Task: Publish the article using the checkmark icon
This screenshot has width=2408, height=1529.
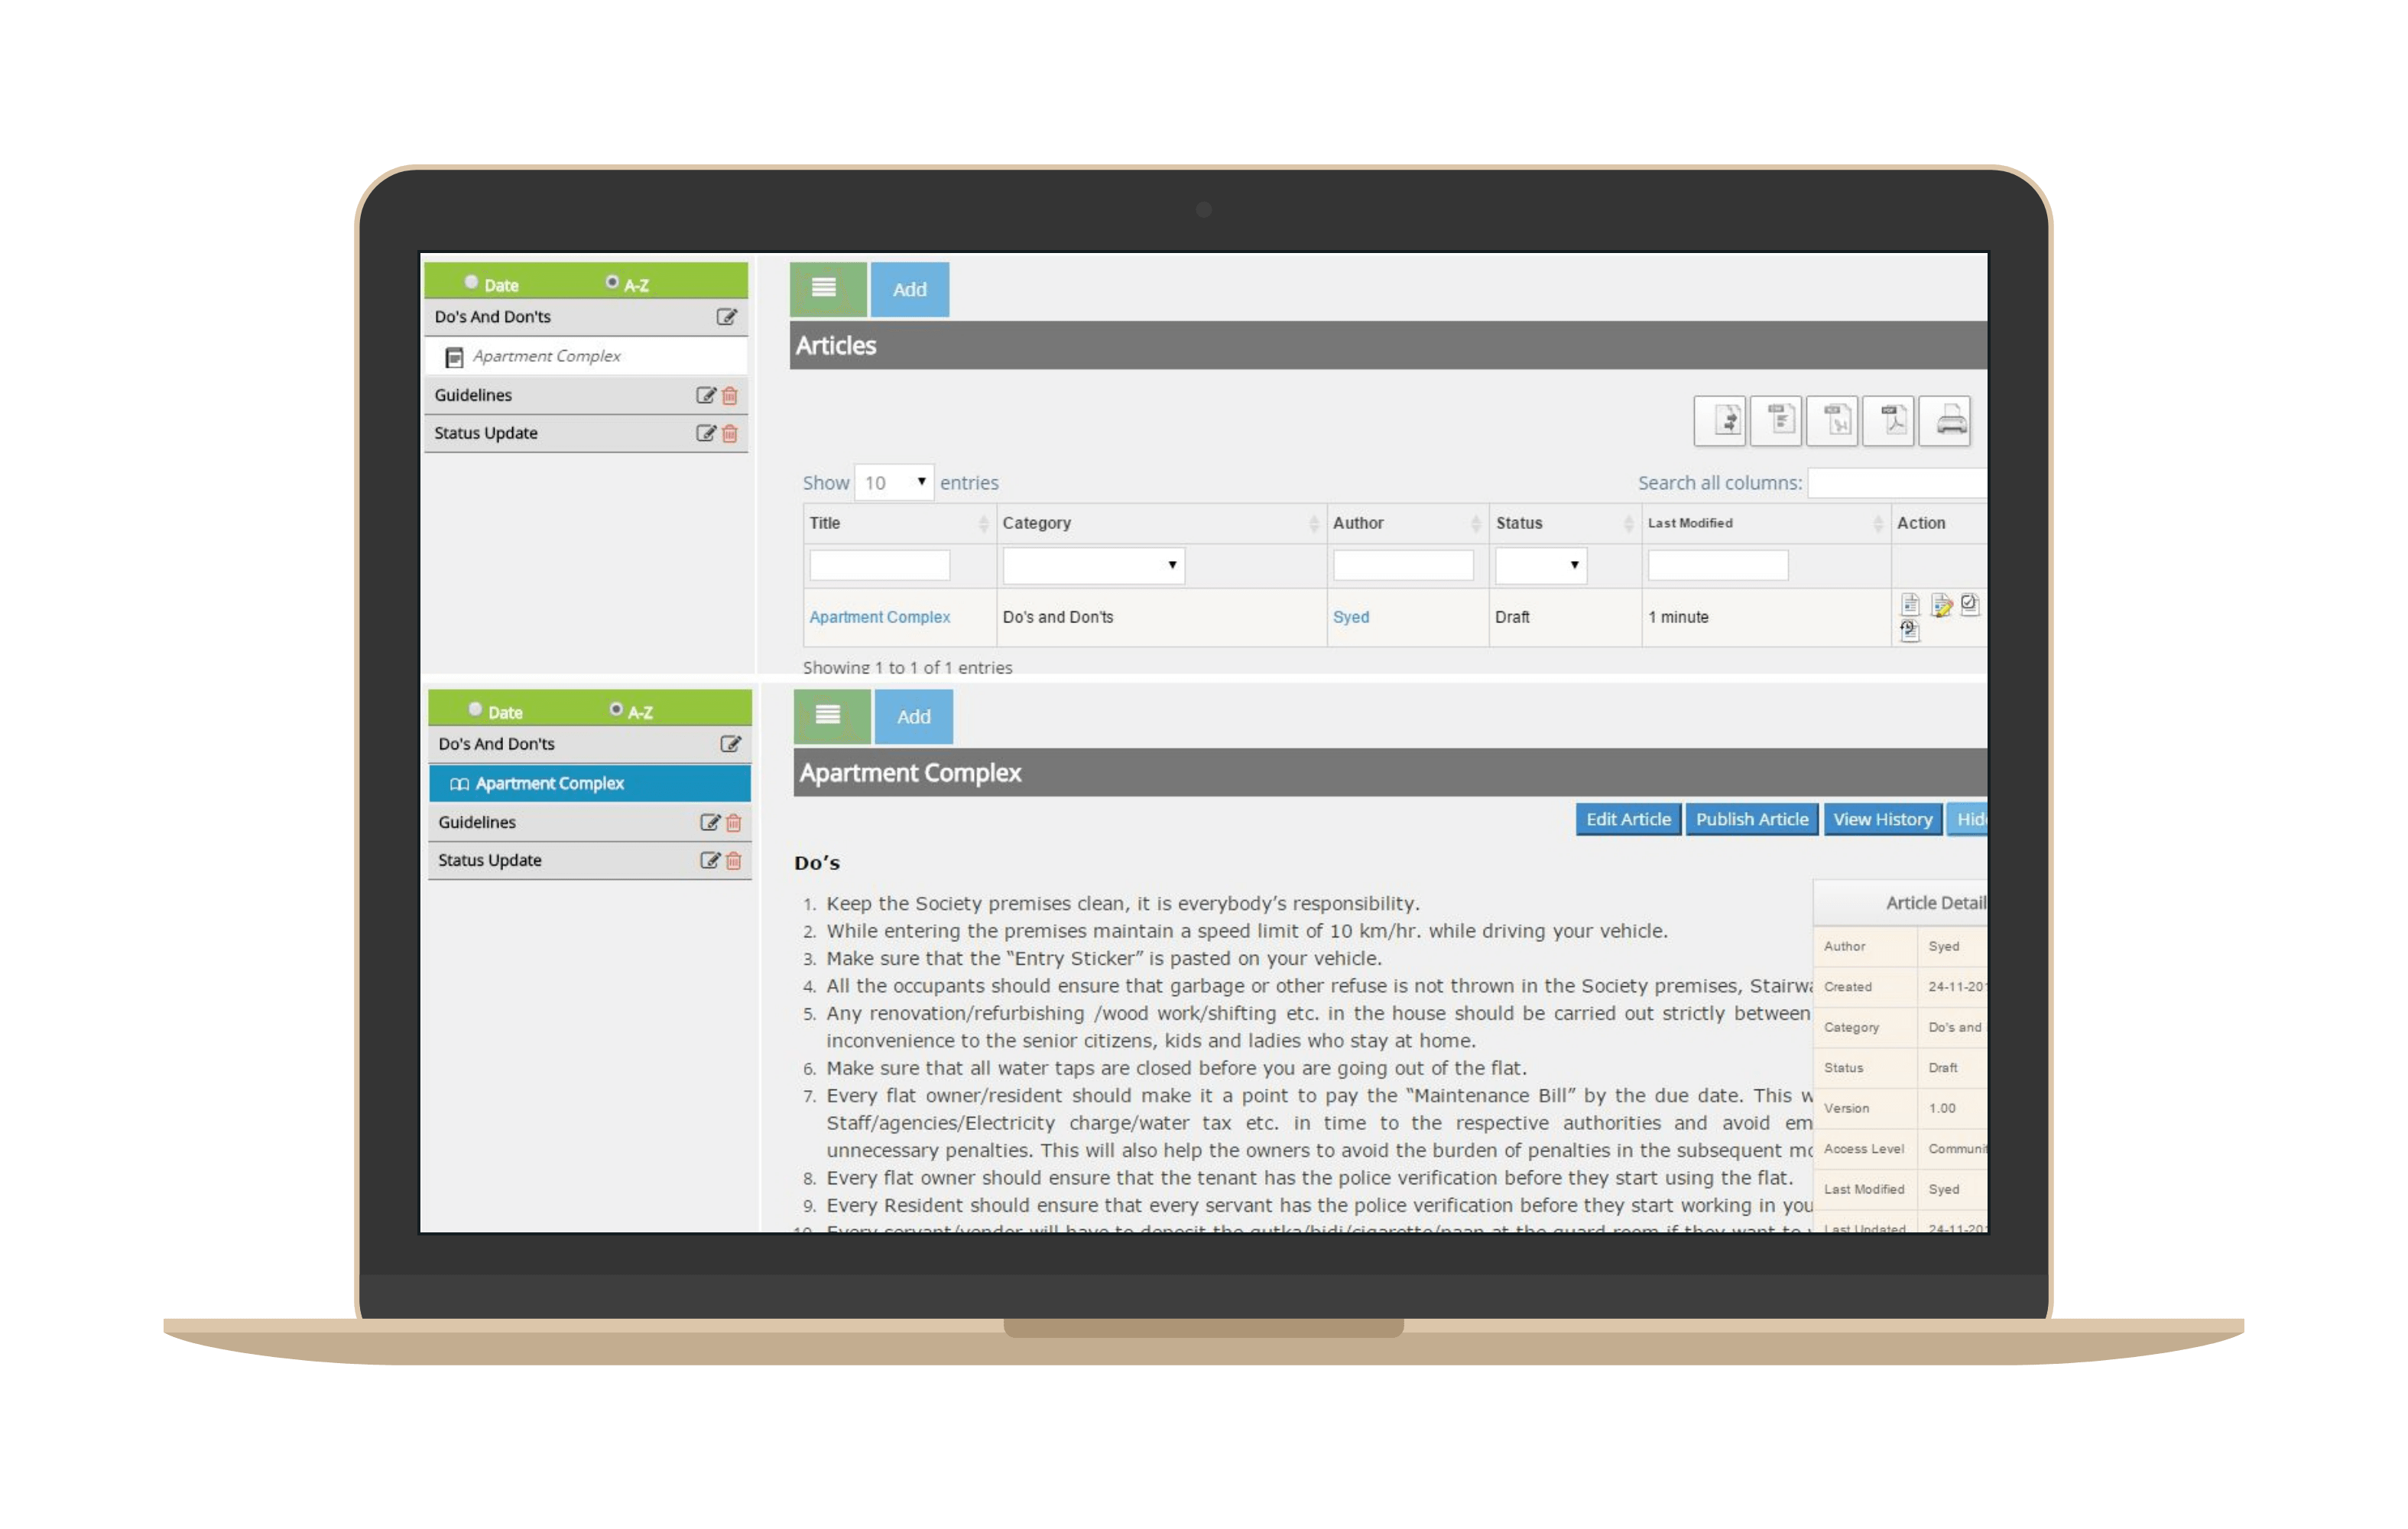Action: (1969, 605)
